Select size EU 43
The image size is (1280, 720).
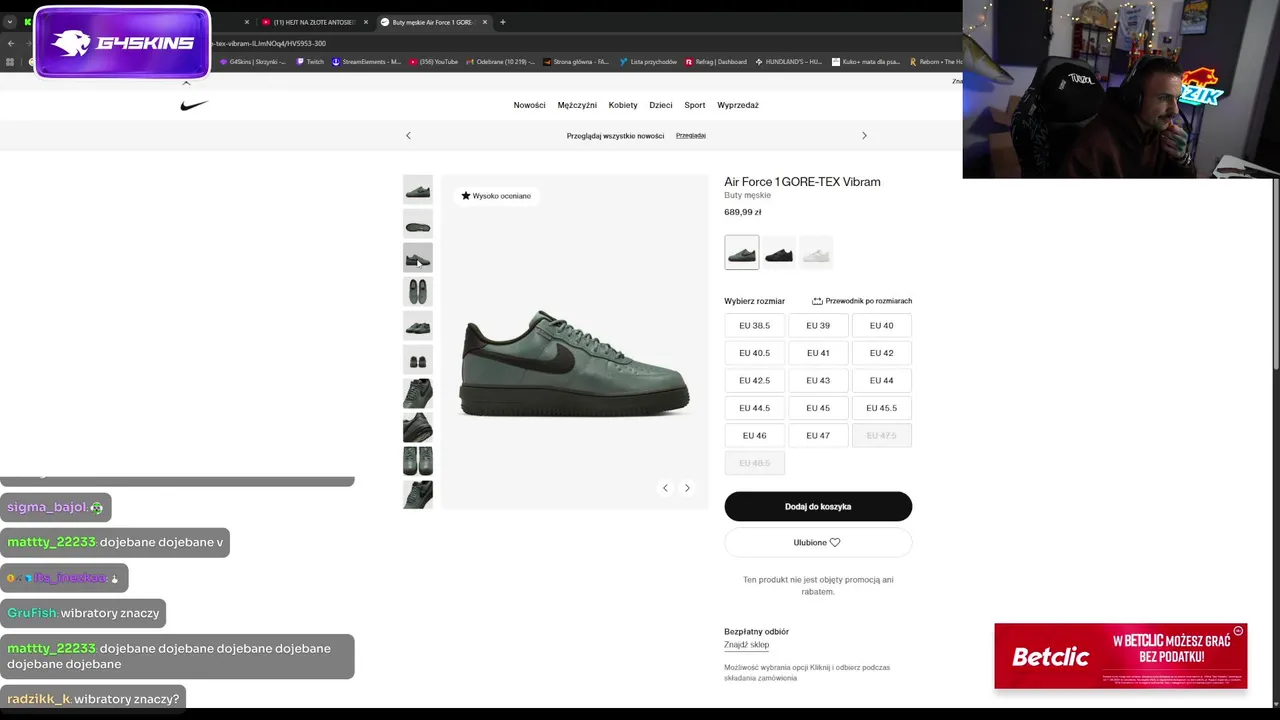[818, 381]
